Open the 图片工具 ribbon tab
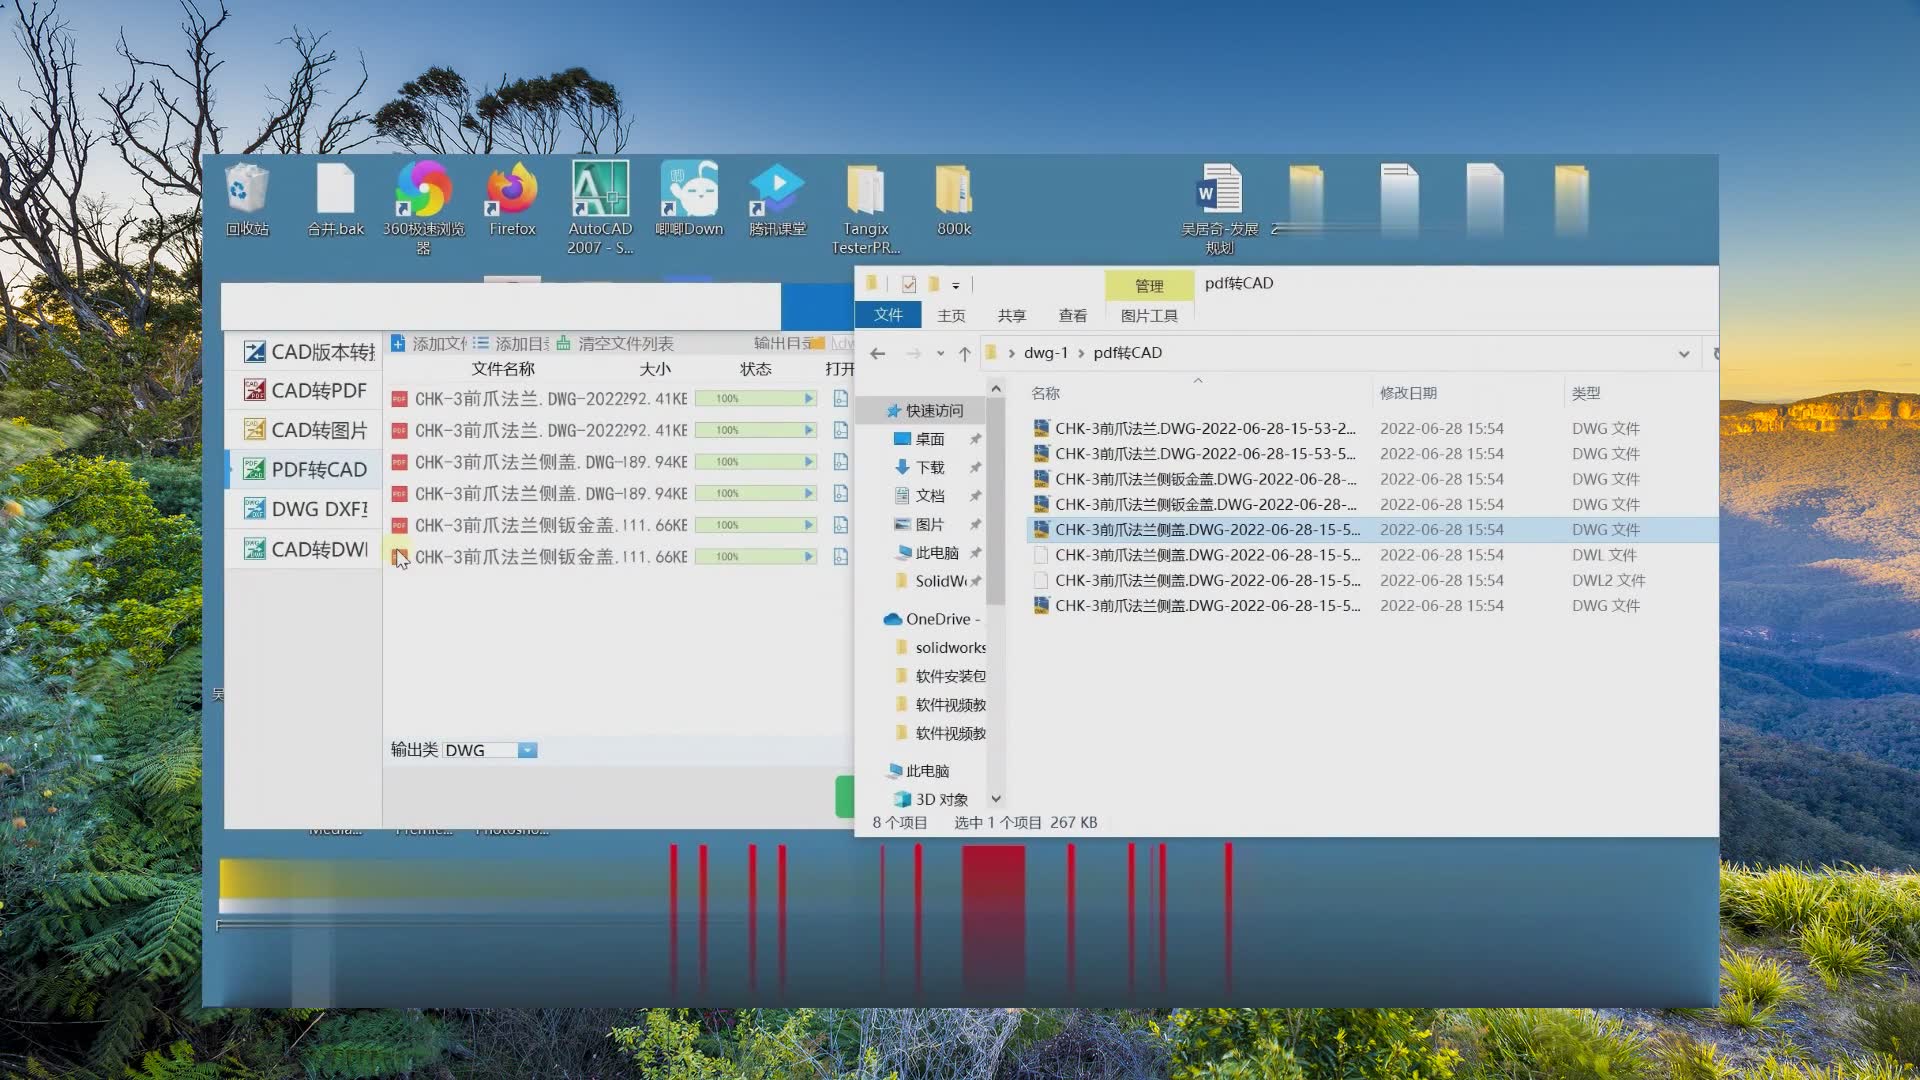 point(1149,316)
